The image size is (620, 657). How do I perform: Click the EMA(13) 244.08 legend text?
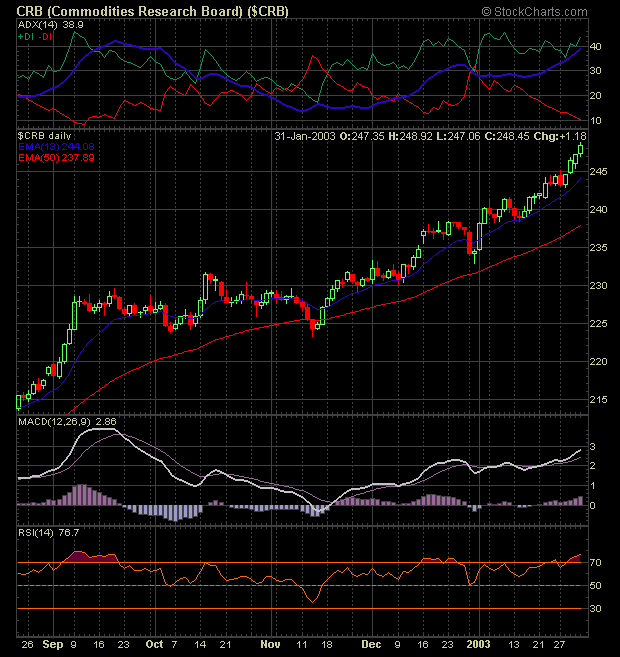(x=56, y=147)
